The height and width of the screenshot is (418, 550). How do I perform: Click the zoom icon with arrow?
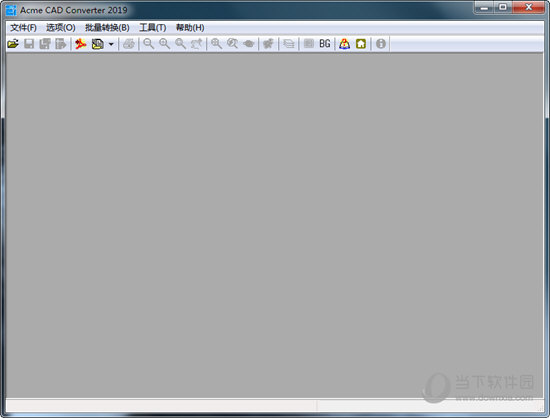[196, 44]
